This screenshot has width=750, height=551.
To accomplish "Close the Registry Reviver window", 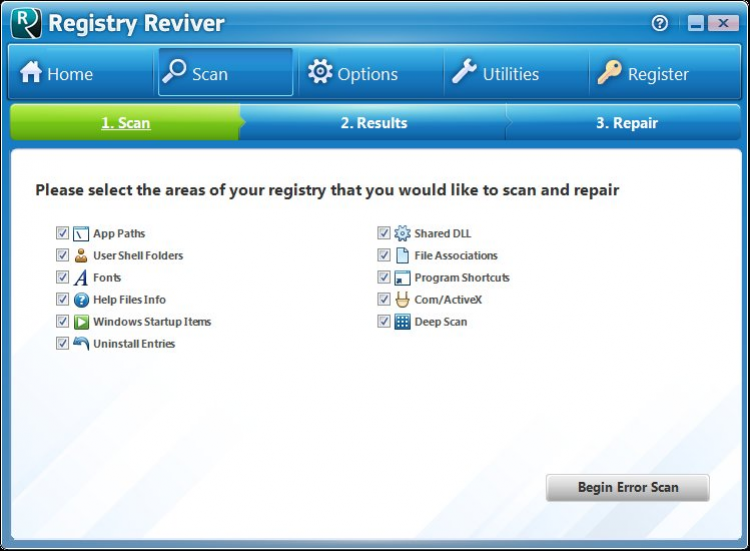I will pos(723,23).
